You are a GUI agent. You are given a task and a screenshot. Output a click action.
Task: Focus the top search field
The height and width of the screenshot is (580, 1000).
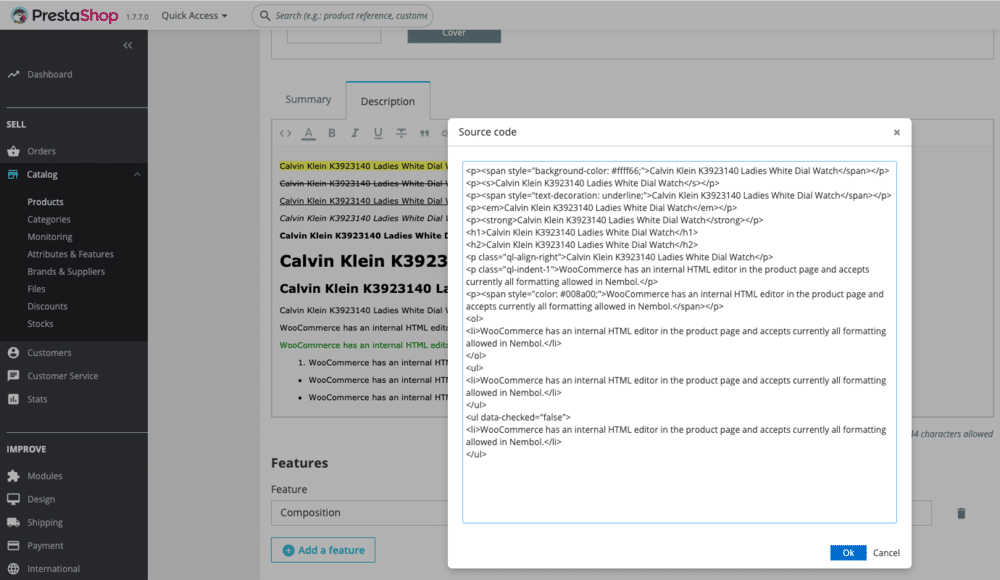point(342,15)
